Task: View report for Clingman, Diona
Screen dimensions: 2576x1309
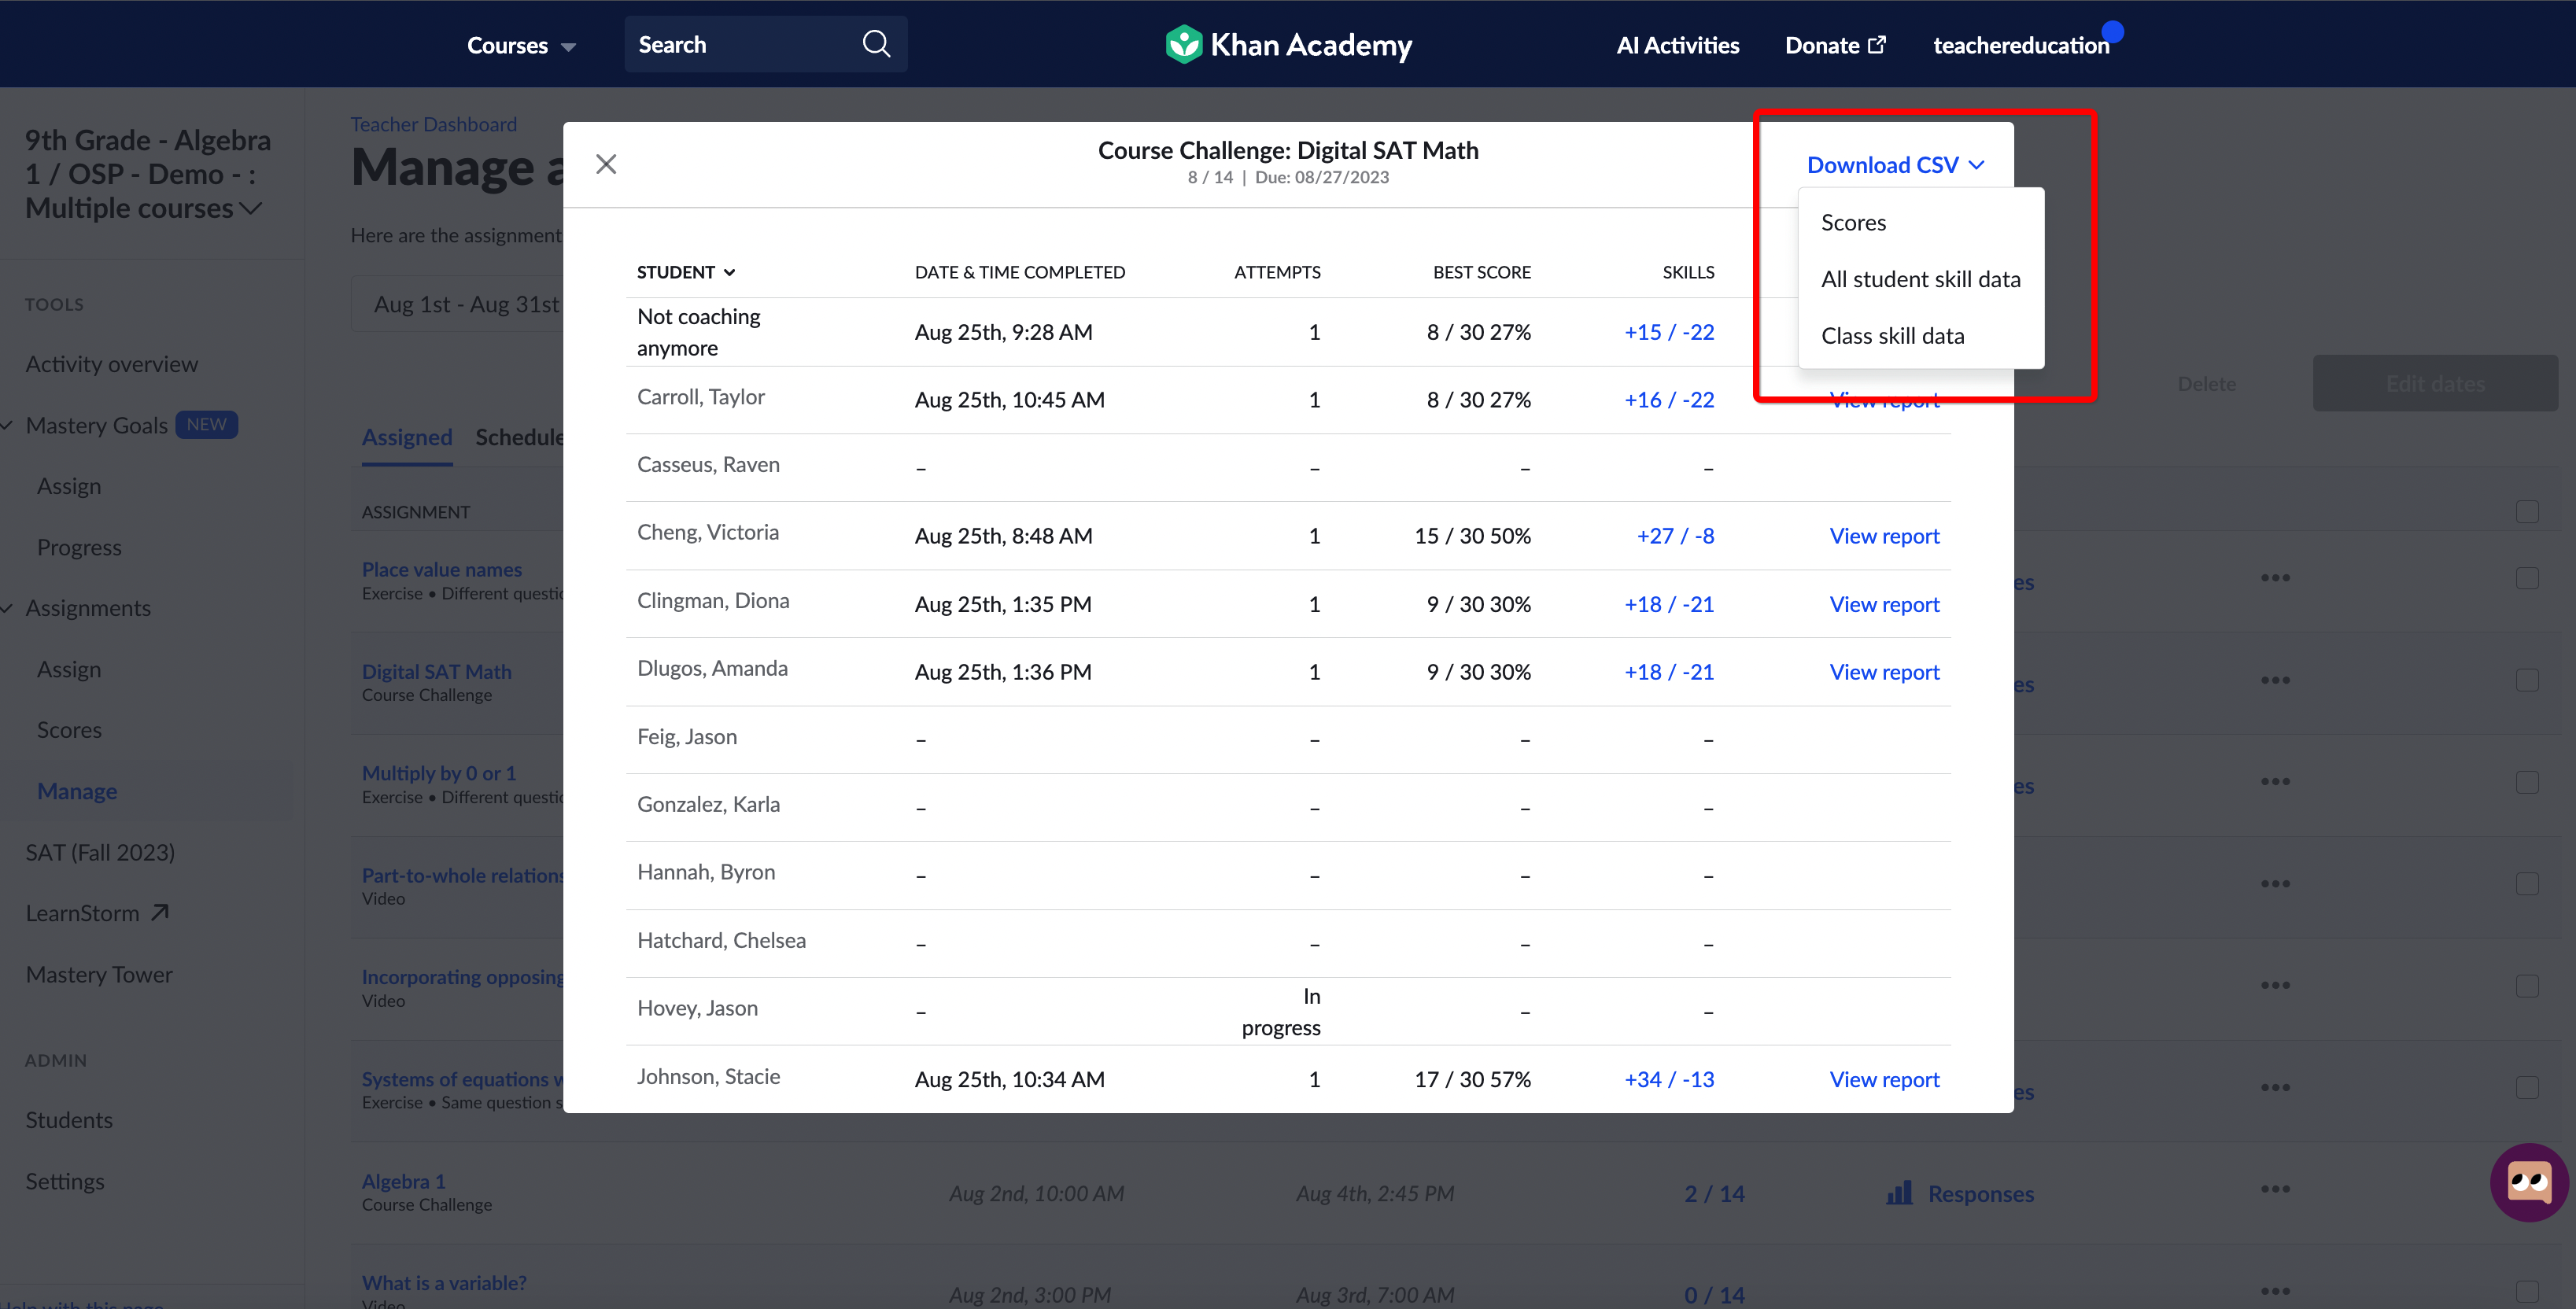Action: pyautogui.click(x=1884, y=604)
